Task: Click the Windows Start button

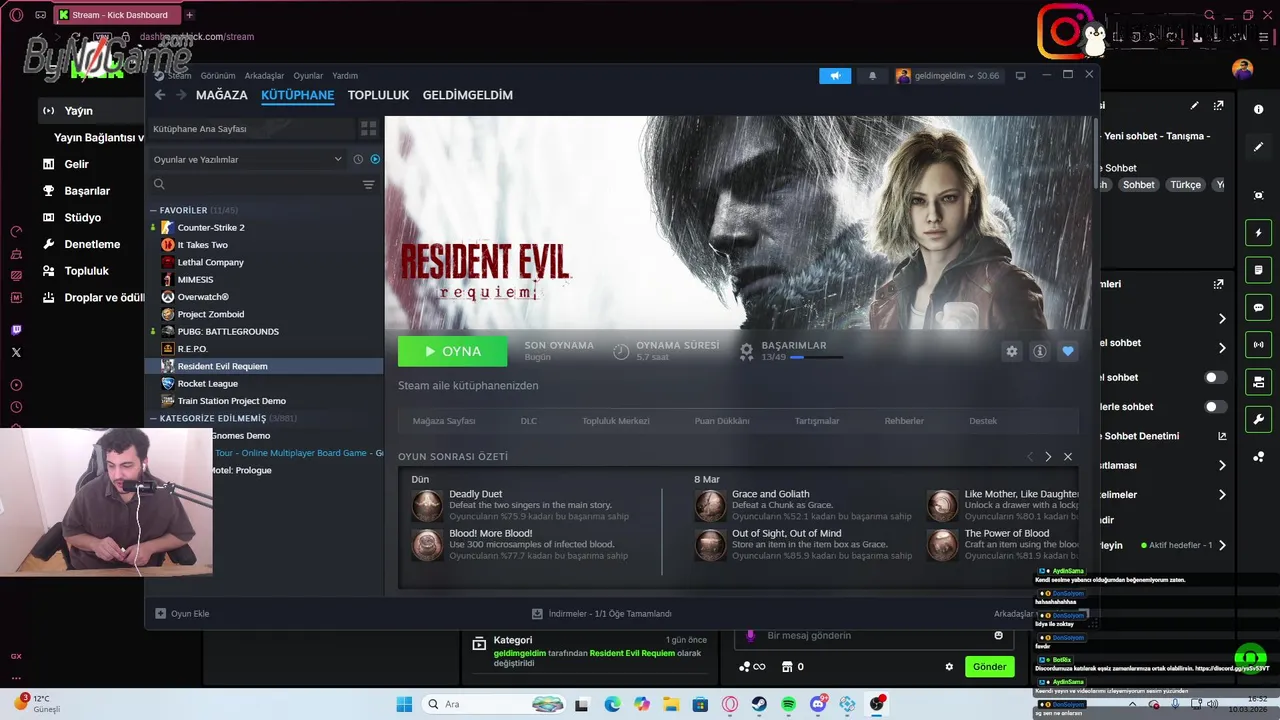Action: pos(404,704)
